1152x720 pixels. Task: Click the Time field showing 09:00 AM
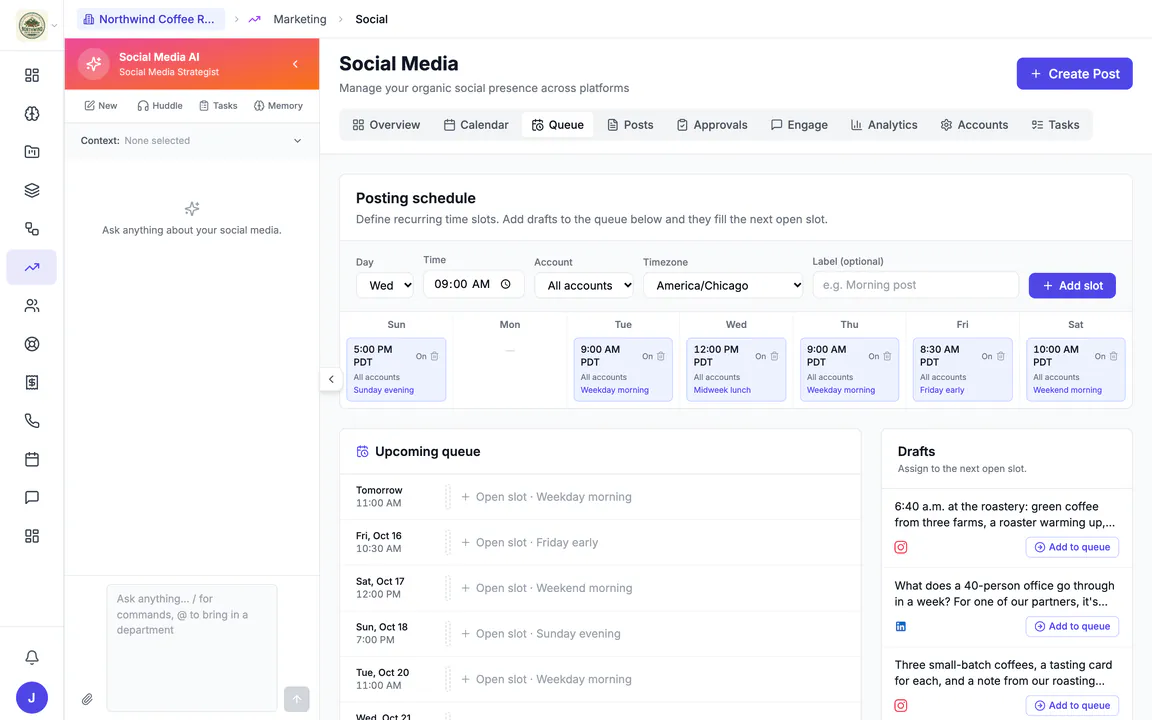[473, 284]
